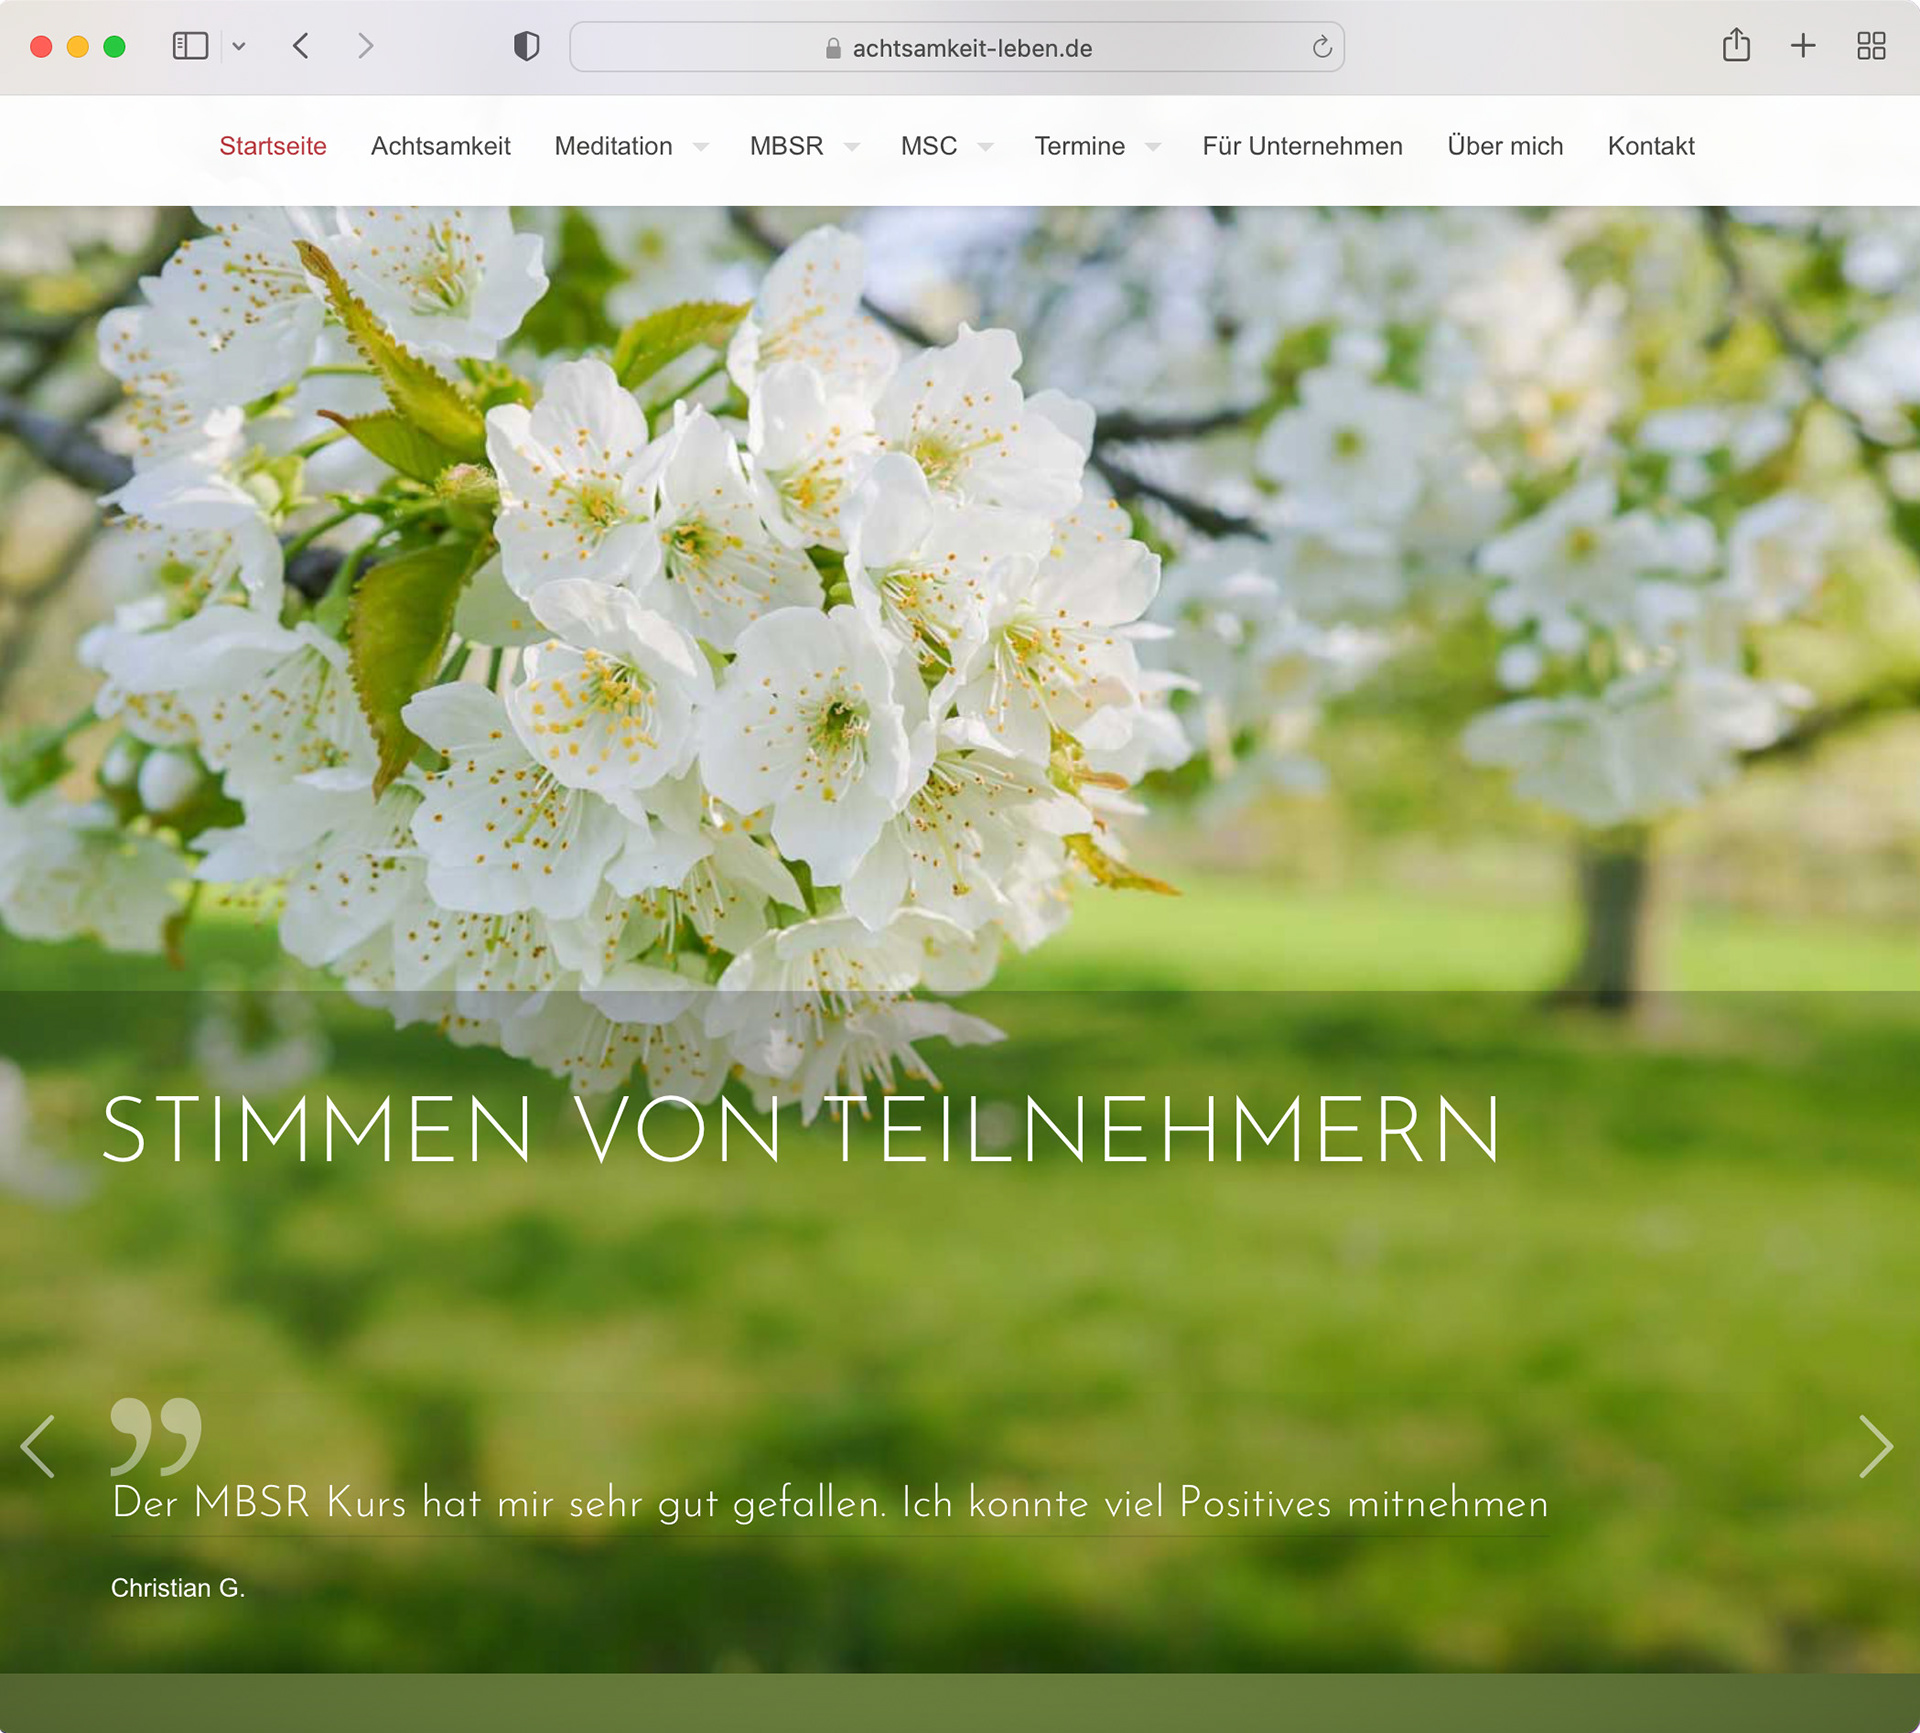Open a new tab with the plus icon

point(1802,46)
